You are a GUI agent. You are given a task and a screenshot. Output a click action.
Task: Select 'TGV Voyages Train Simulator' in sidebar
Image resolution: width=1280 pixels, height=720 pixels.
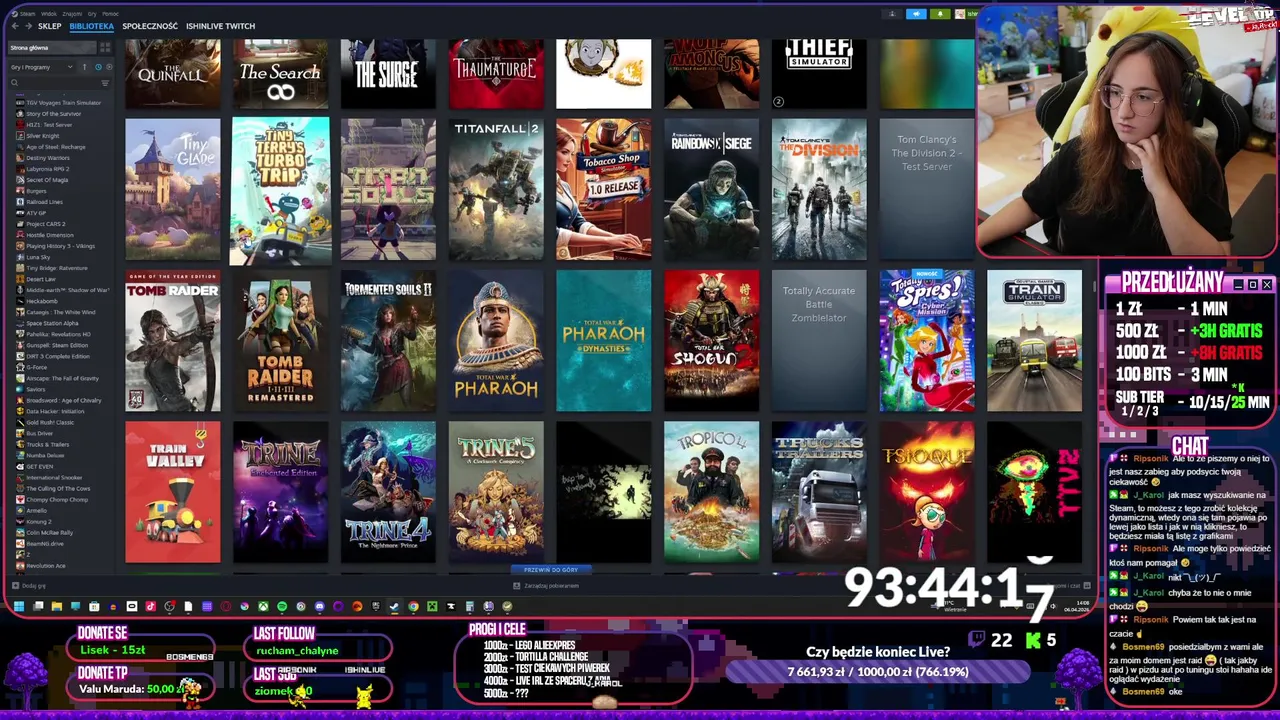tap(63, 103)
